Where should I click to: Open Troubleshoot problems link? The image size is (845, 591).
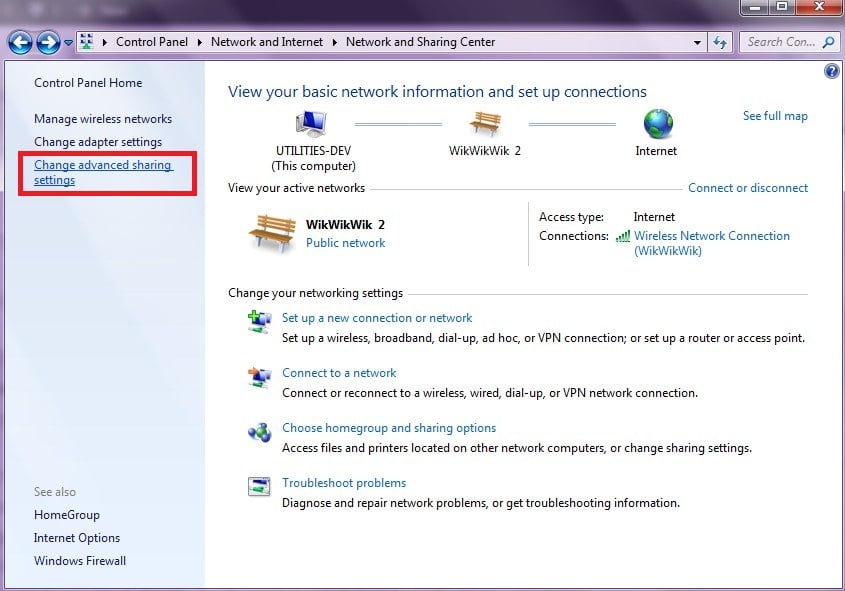[344, 483]
